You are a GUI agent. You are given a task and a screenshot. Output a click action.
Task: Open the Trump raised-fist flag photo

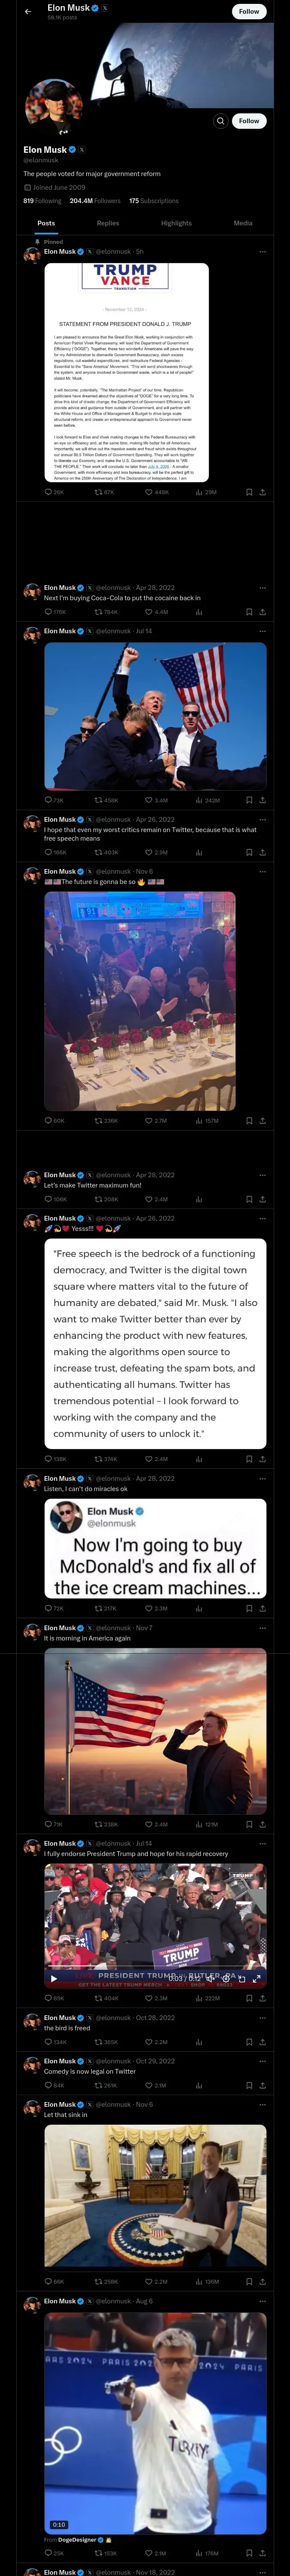(x=155, y=715)
